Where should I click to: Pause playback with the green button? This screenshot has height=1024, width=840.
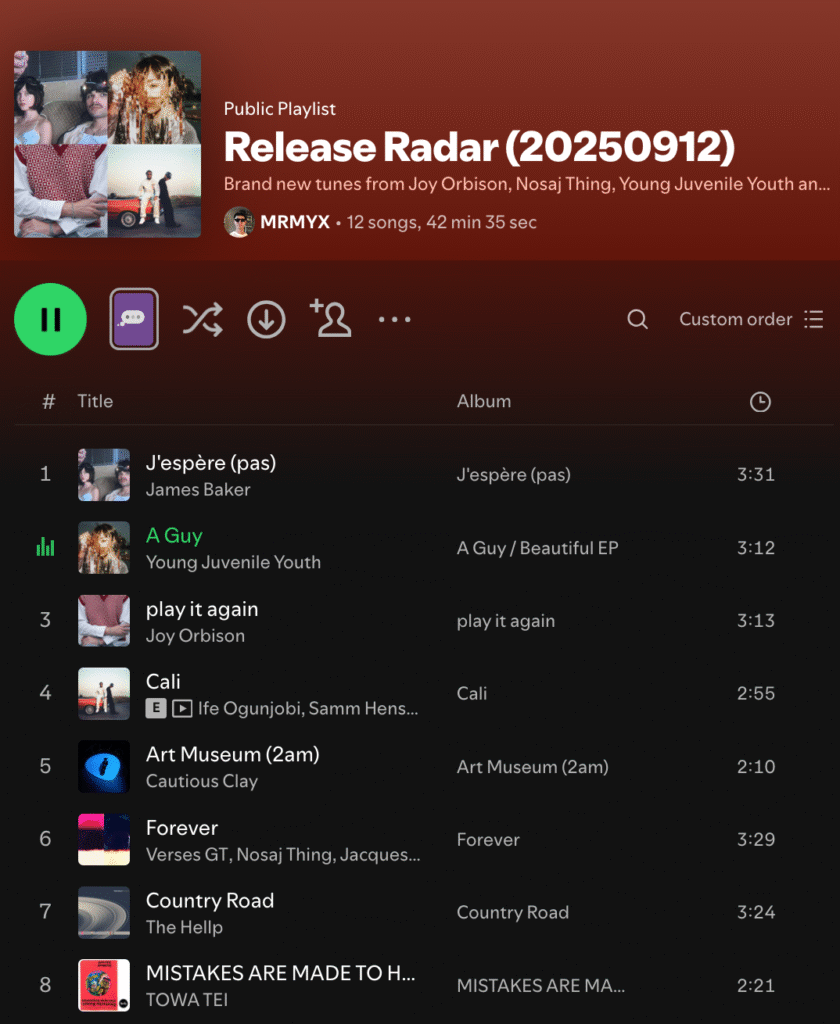click(50, 319)
